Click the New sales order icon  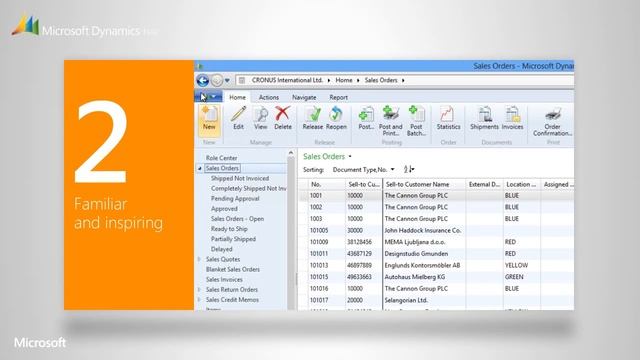[209, 120]
